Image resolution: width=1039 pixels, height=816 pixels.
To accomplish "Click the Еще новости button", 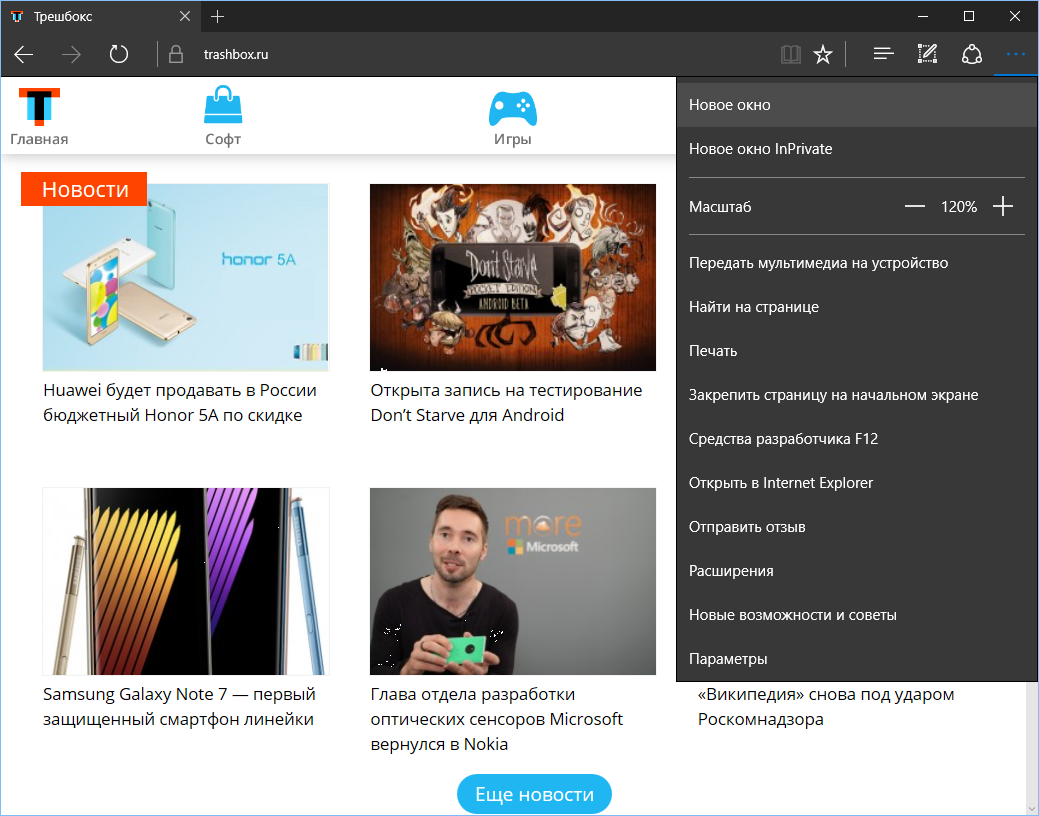I will 534,793.
